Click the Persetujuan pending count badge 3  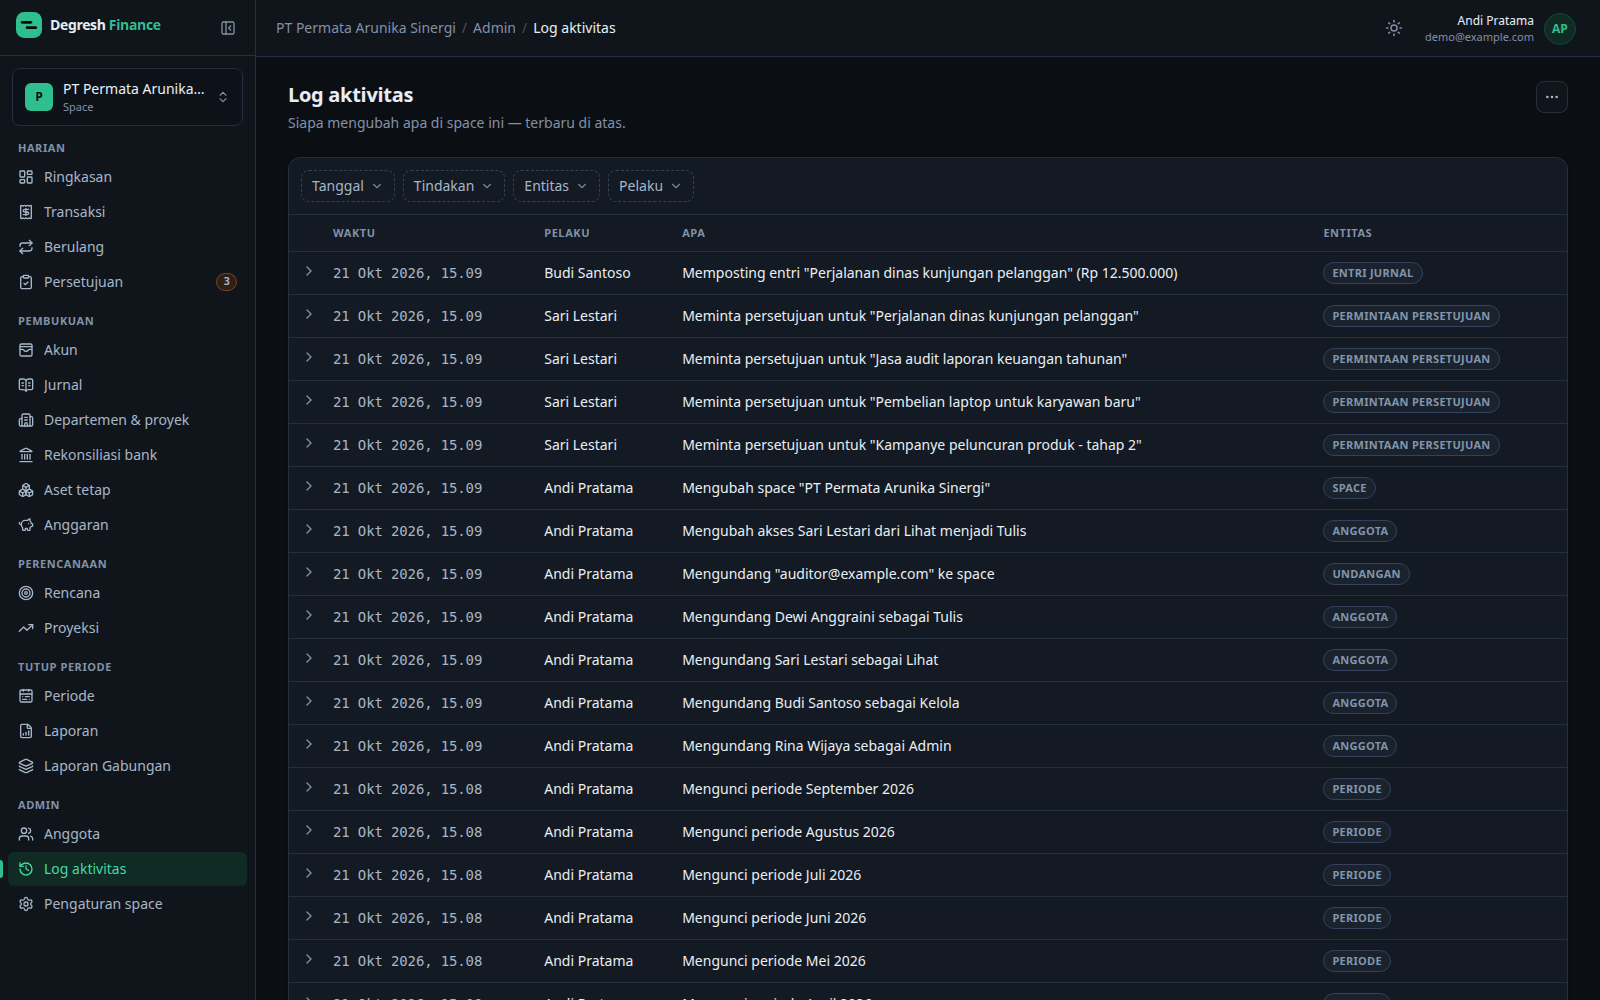click(x=227, y=282)
